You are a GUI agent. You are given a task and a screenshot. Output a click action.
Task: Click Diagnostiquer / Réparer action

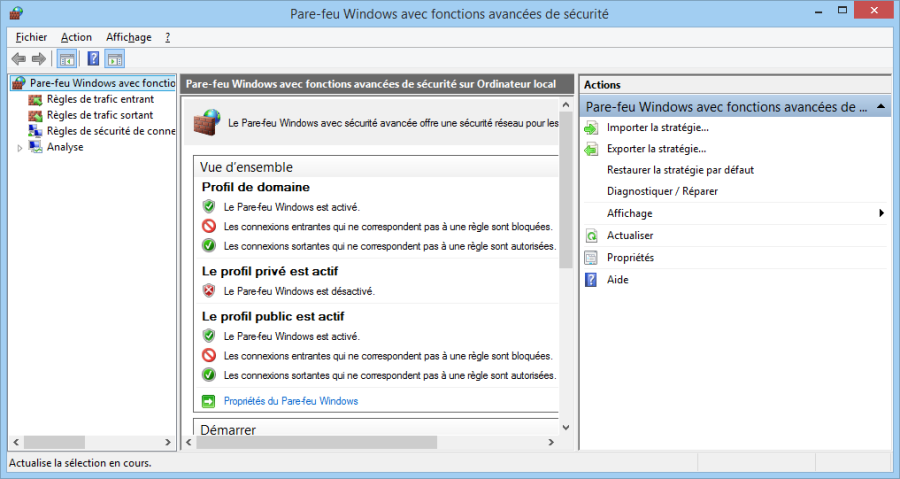click(662, 192)
